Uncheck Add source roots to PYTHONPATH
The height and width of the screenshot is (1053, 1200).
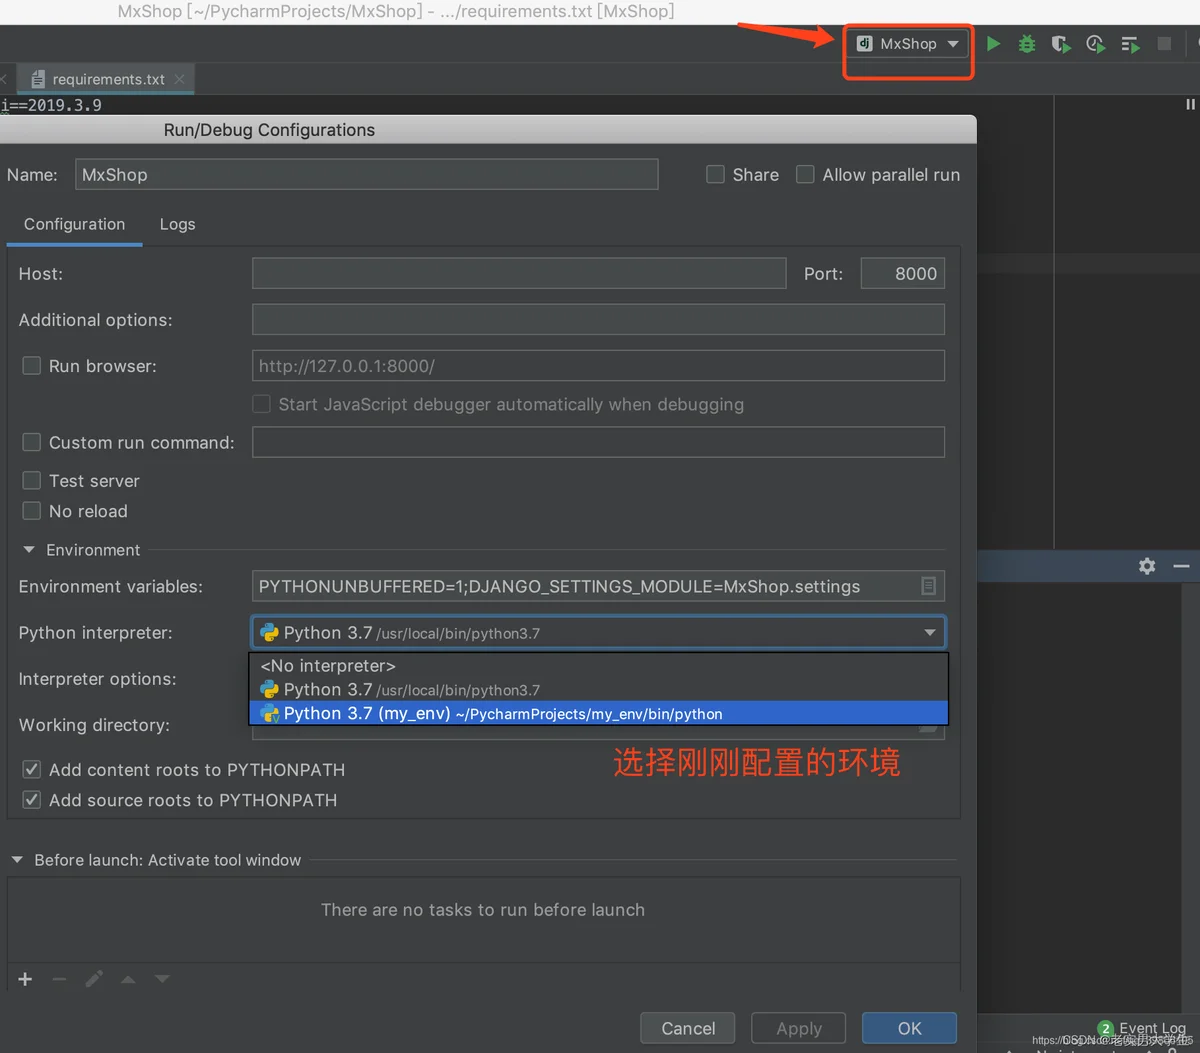tap(32, 800)
